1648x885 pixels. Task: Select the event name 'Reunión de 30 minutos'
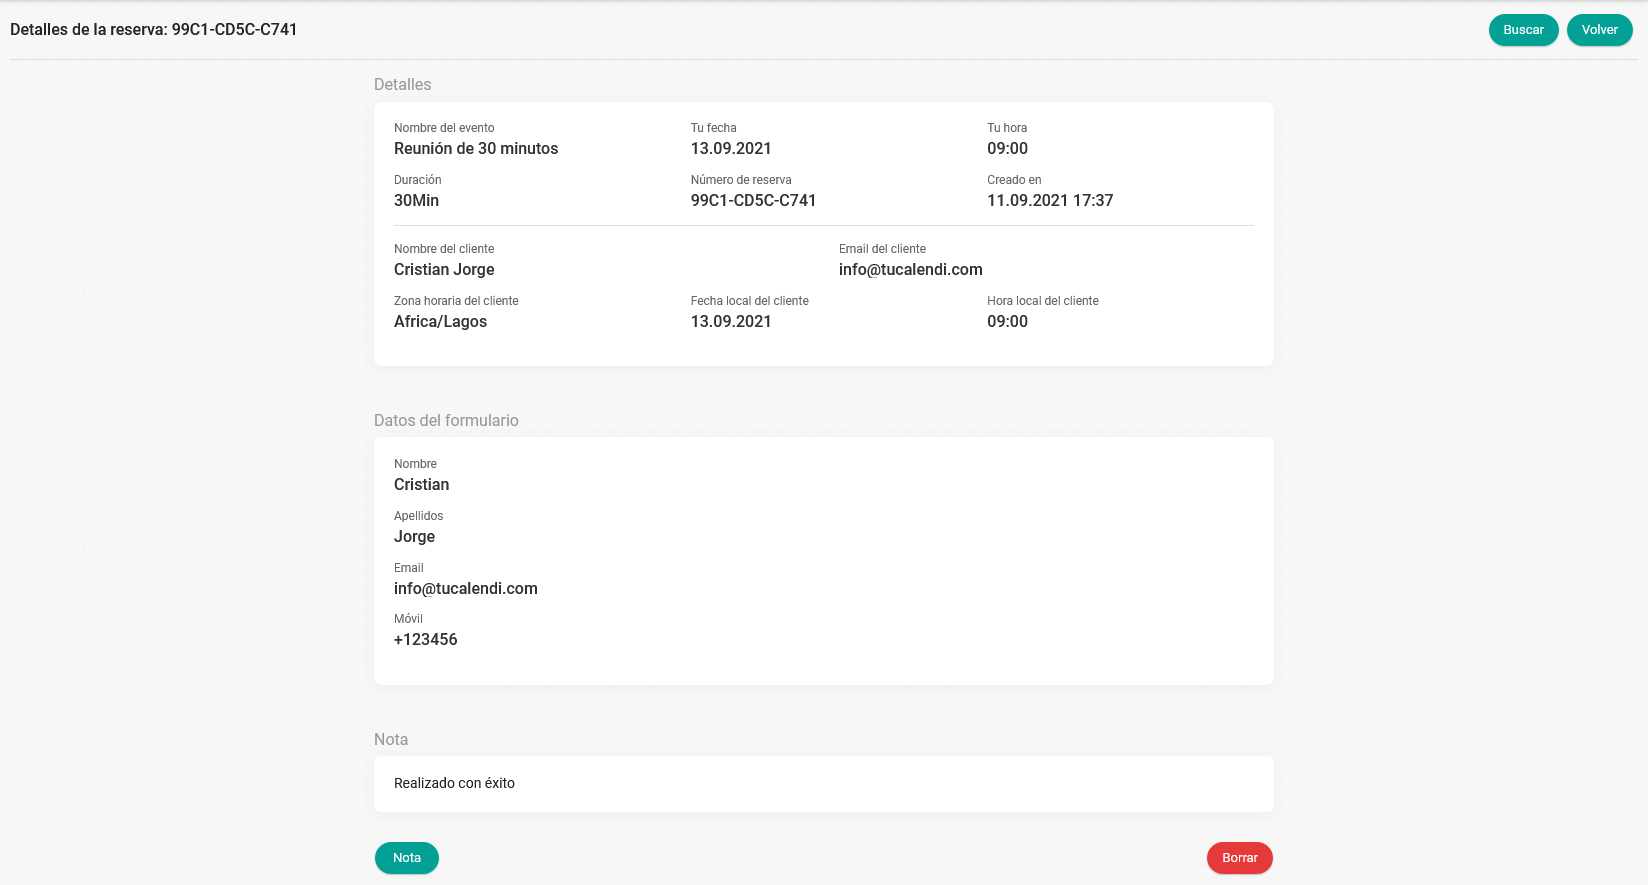pos(476,148)
